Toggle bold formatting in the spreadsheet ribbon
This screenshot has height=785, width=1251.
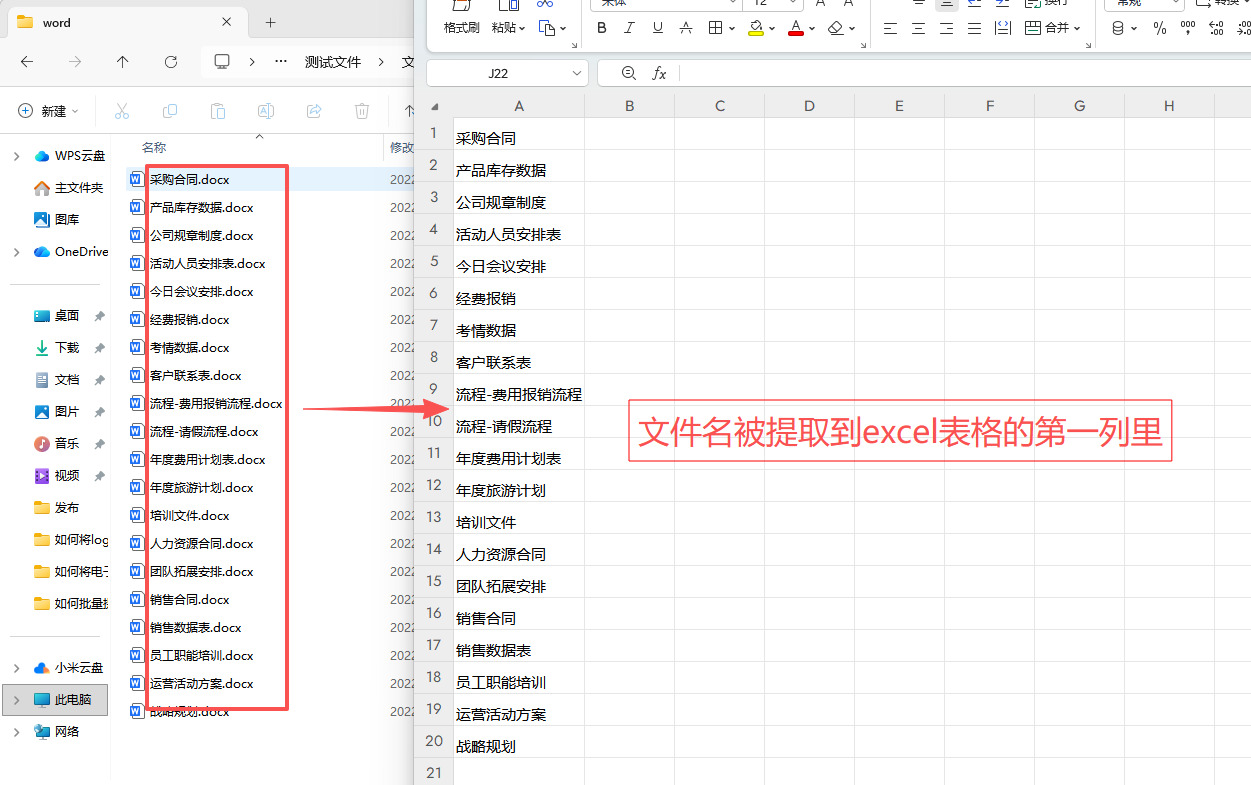601,28
